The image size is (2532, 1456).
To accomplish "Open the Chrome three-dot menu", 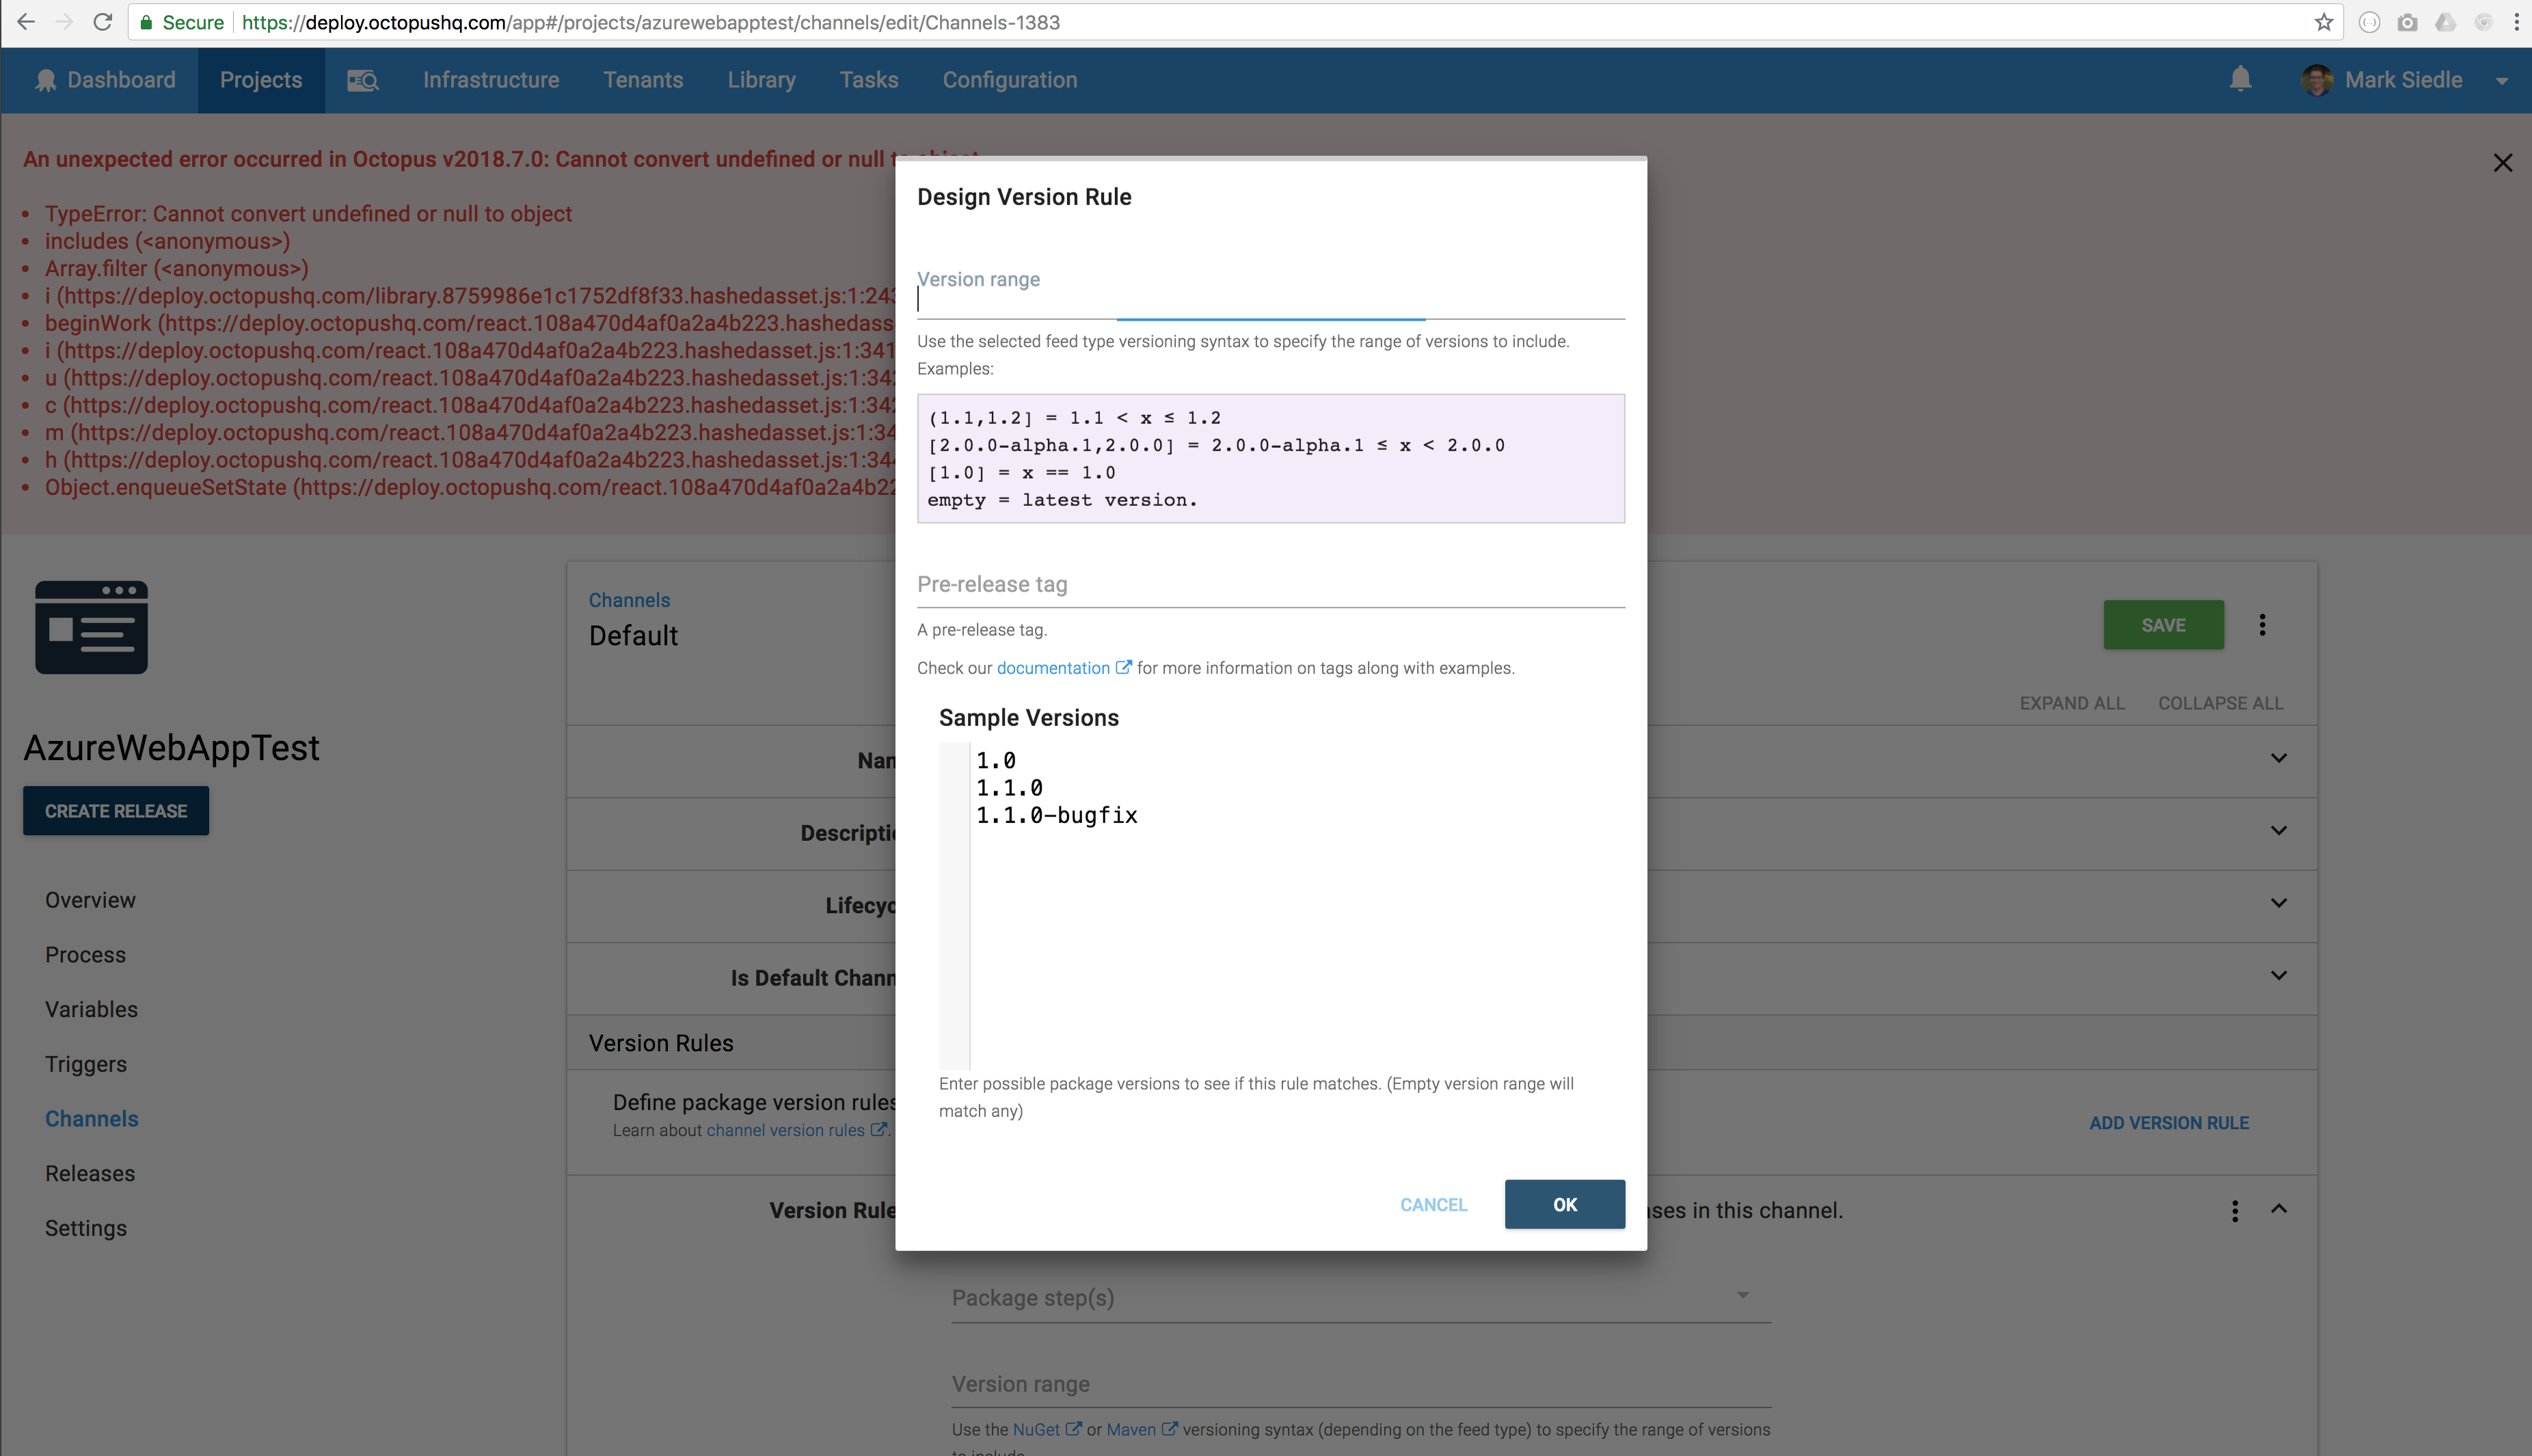I will point(2517,22).
